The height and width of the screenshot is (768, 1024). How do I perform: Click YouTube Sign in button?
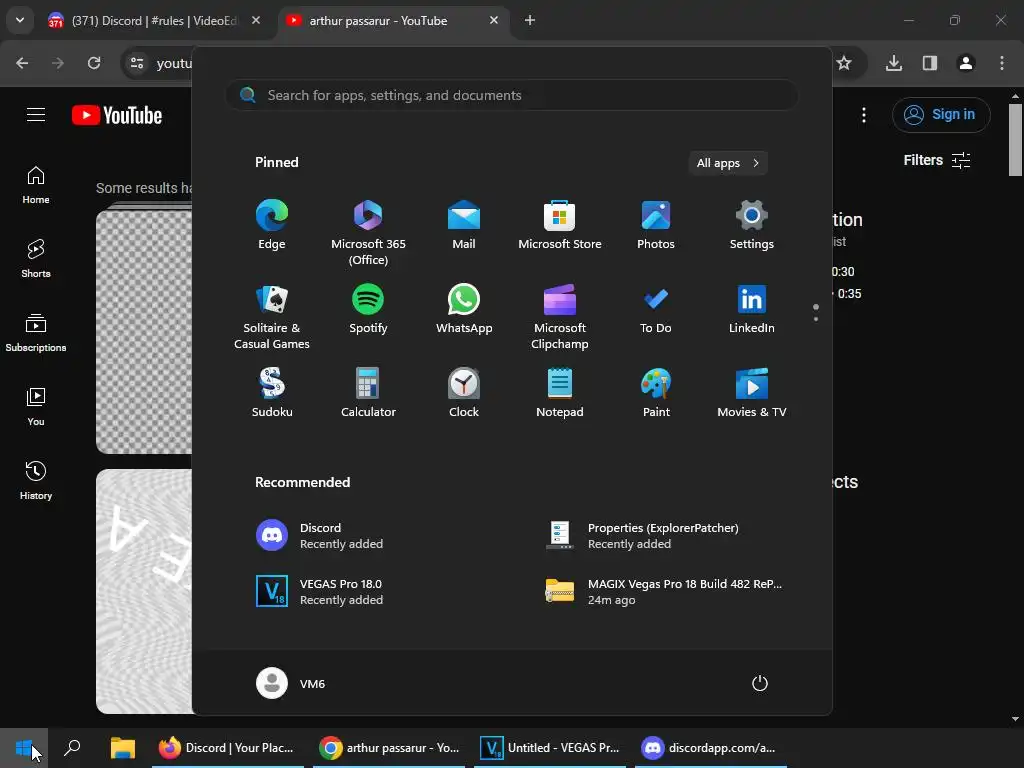pos(941,115)
